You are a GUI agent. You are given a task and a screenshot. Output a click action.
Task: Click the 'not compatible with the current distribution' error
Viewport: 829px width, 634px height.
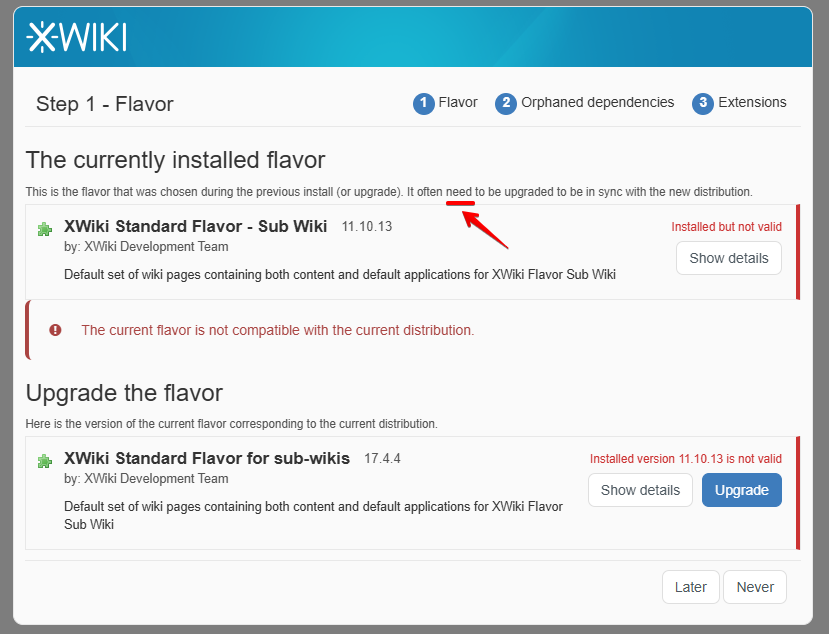tap(278, 330)
